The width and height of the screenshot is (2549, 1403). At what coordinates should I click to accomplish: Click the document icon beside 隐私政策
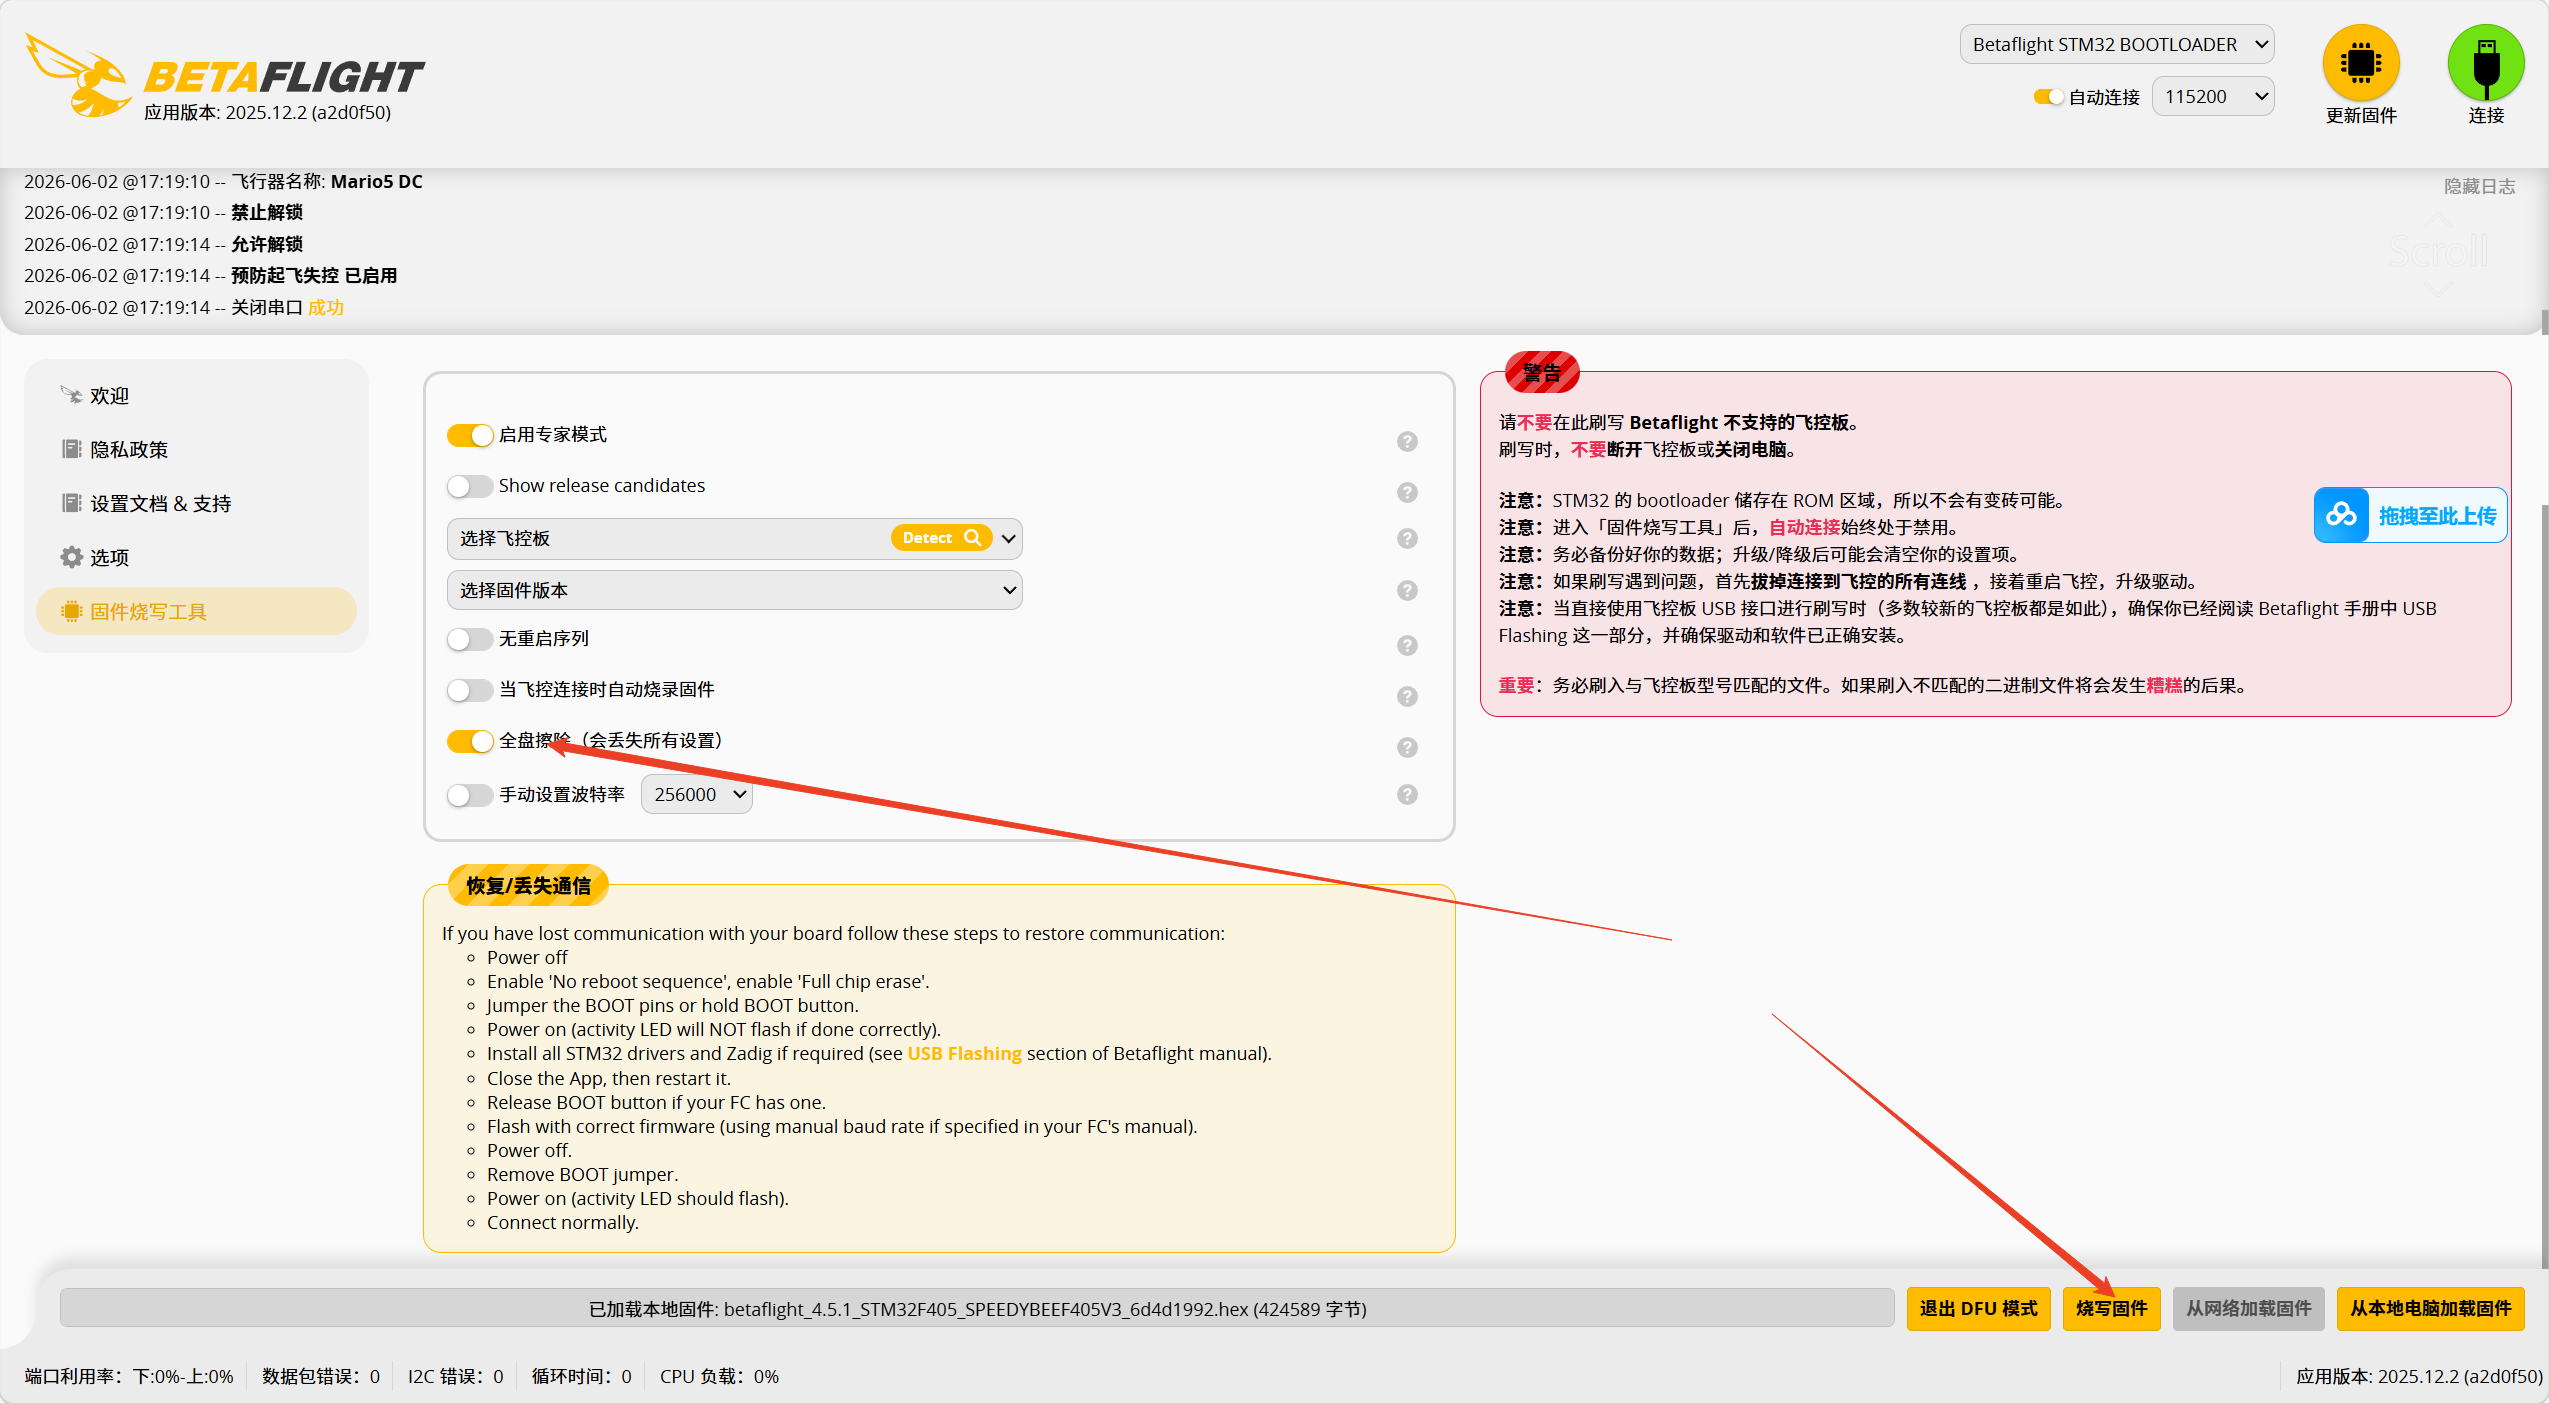click(x=71, y=449)
